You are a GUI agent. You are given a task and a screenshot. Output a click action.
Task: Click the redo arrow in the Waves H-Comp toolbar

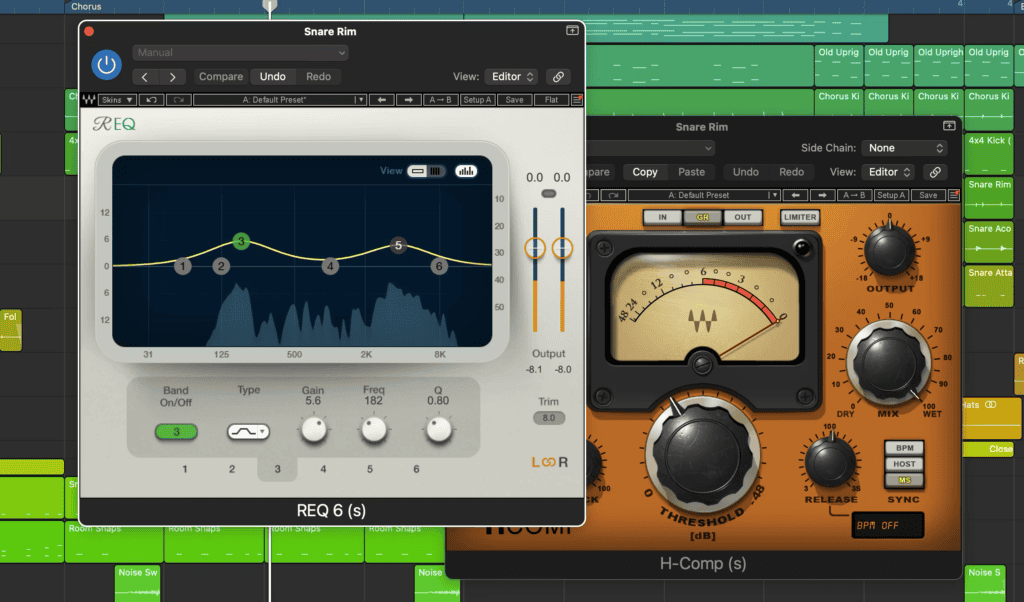613,196
